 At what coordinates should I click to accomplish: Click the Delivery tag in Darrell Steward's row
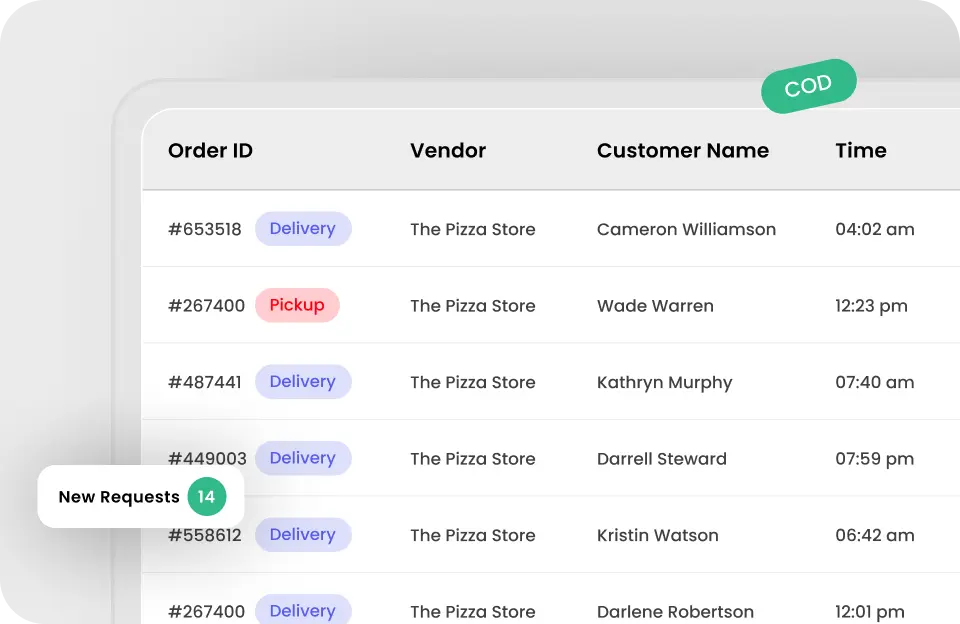coord(303,458)
